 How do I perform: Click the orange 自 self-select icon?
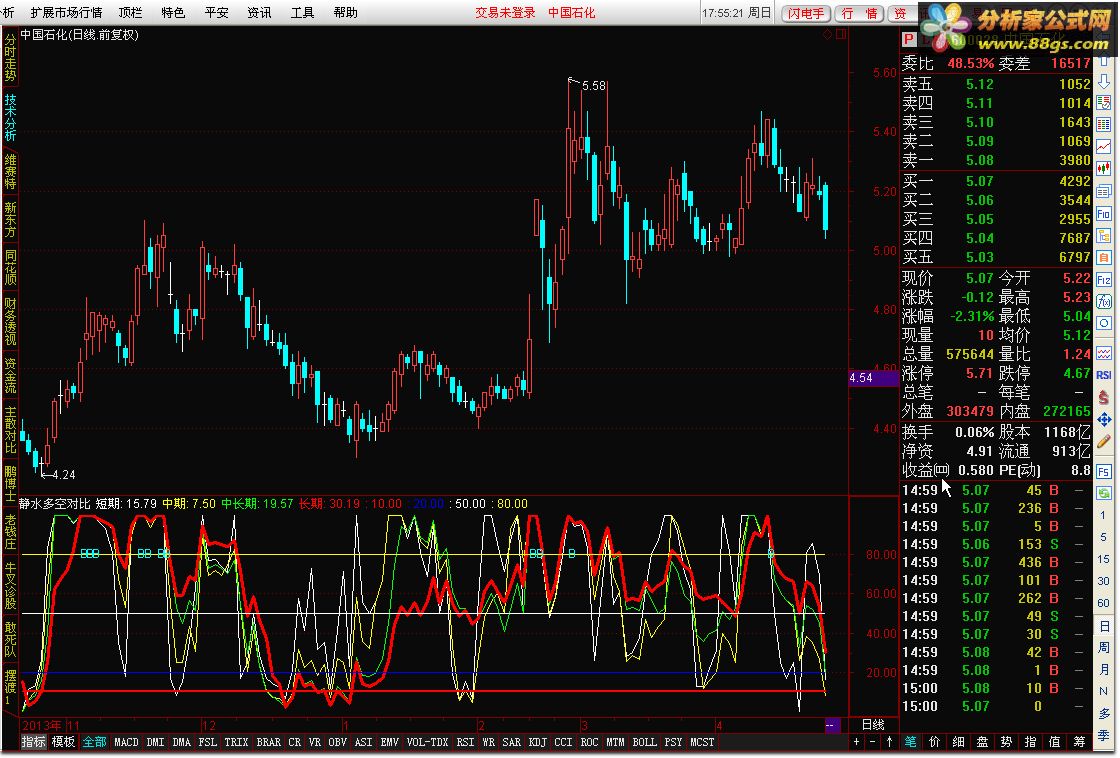pos(1104,257)
